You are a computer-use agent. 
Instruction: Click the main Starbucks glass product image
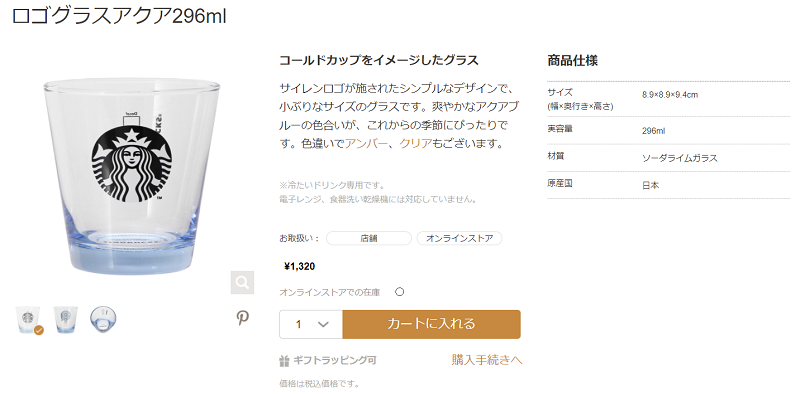point(132,176)
